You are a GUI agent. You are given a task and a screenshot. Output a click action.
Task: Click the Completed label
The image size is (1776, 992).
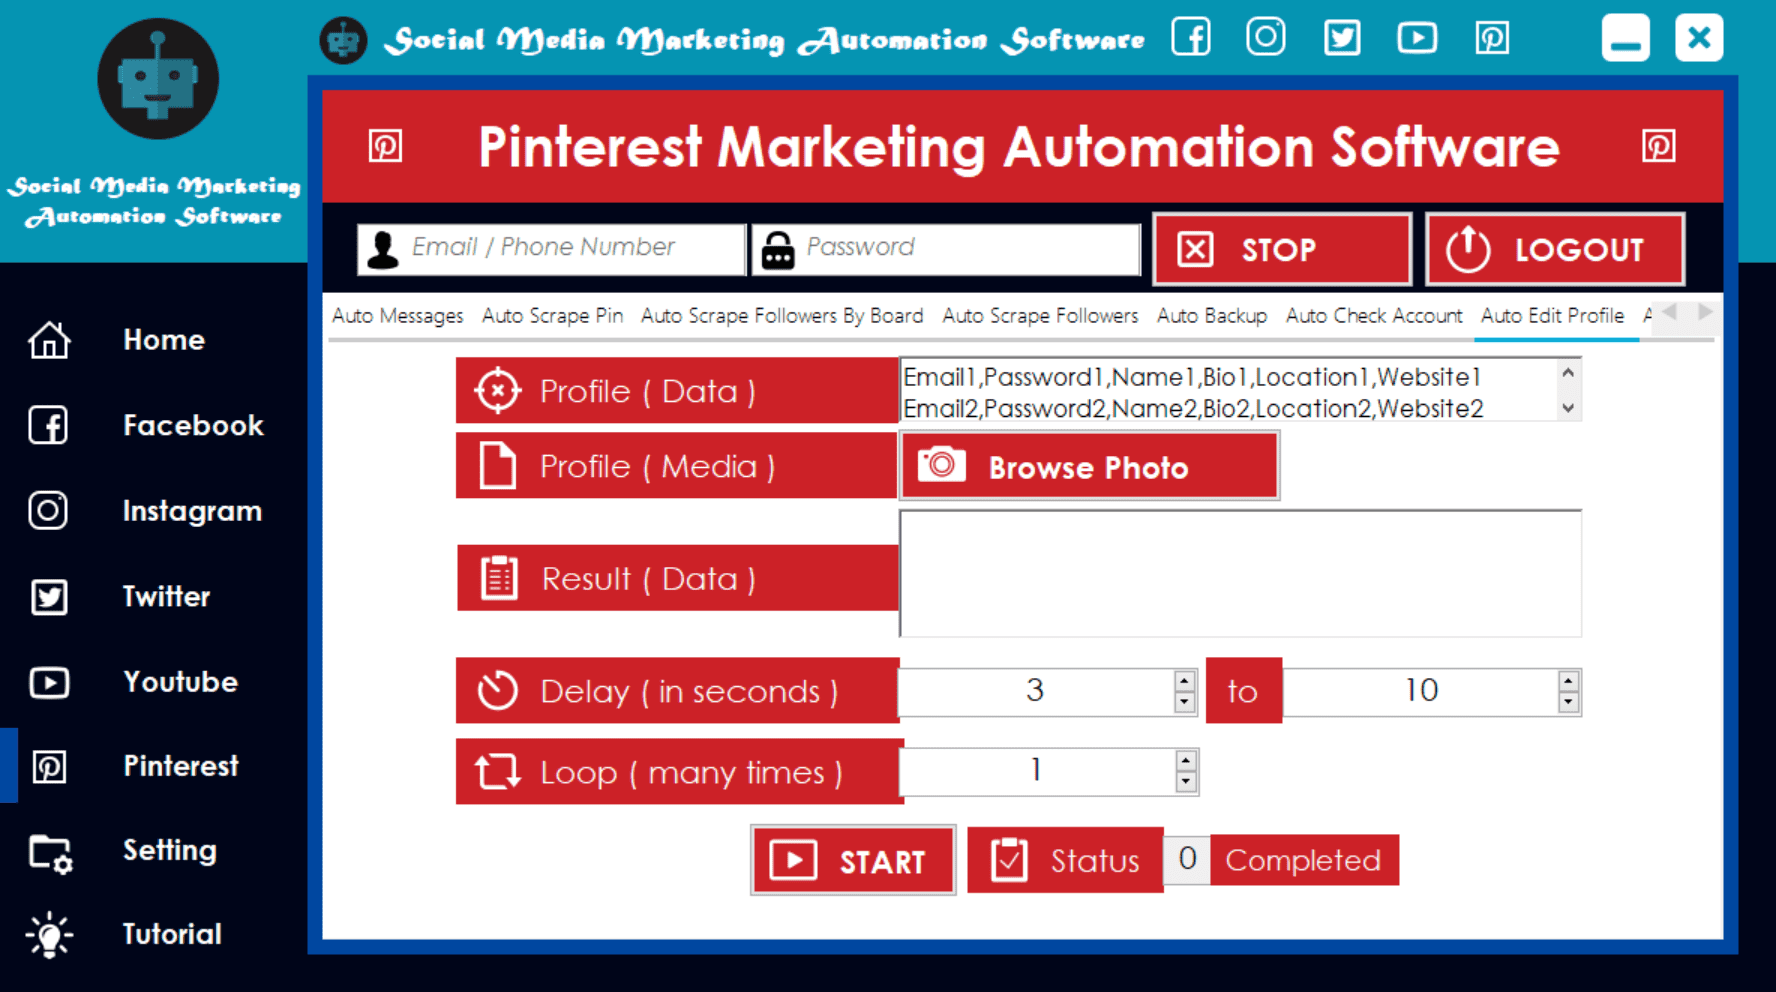click(1304, 860)
